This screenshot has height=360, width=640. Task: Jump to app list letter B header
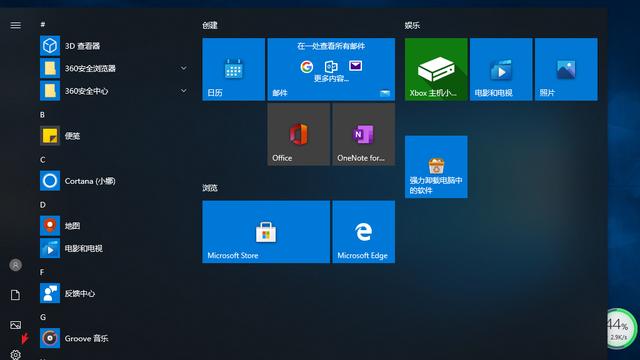[42, 115]
